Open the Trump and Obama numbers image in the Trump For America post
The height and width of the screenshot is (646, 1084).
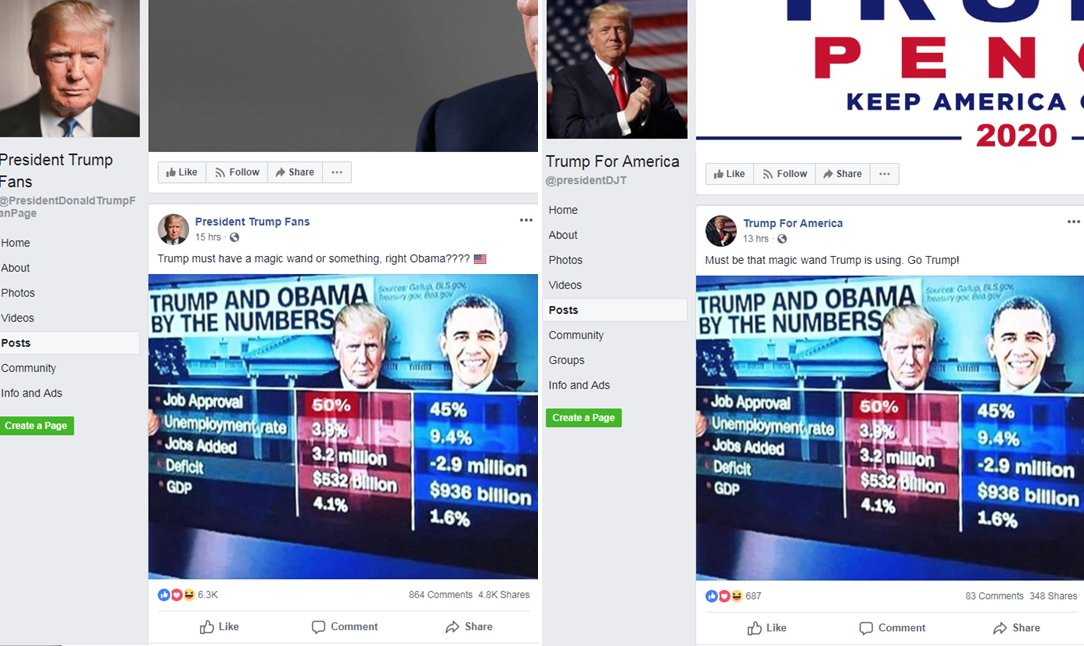(890, 427)
